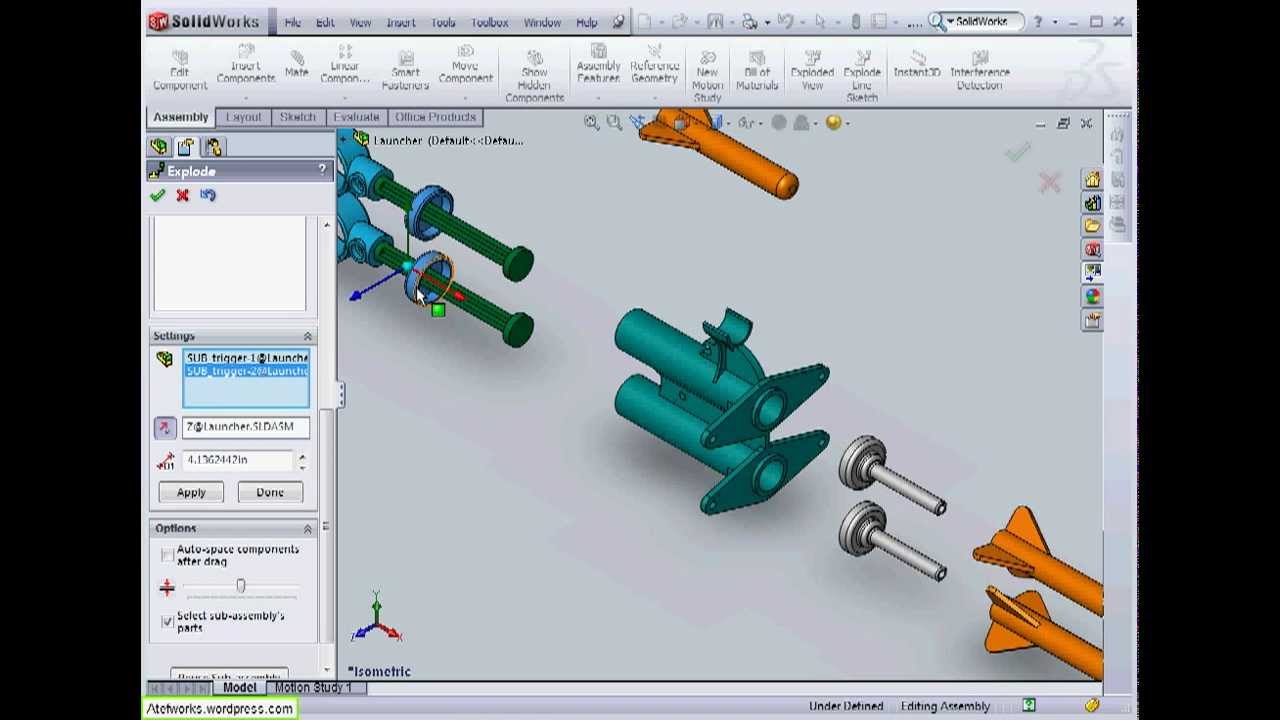Start a New Motion Study

pos(707,76)
